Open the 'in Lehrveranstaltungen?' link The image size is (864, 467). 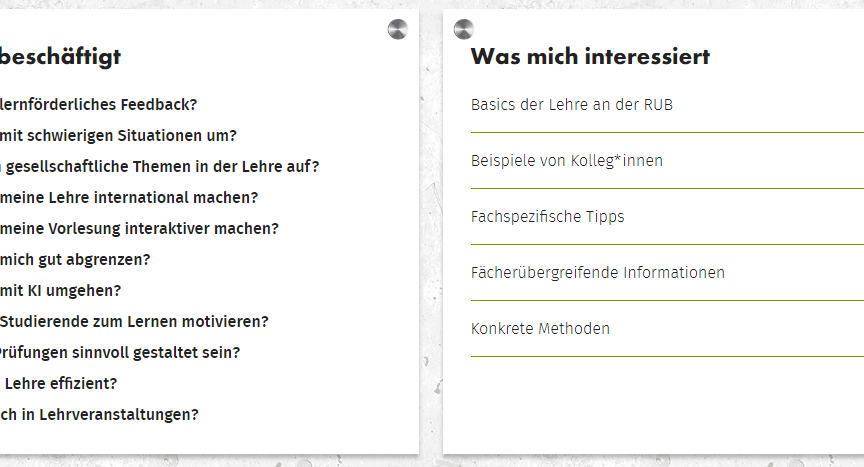click(x=99, y=414)
